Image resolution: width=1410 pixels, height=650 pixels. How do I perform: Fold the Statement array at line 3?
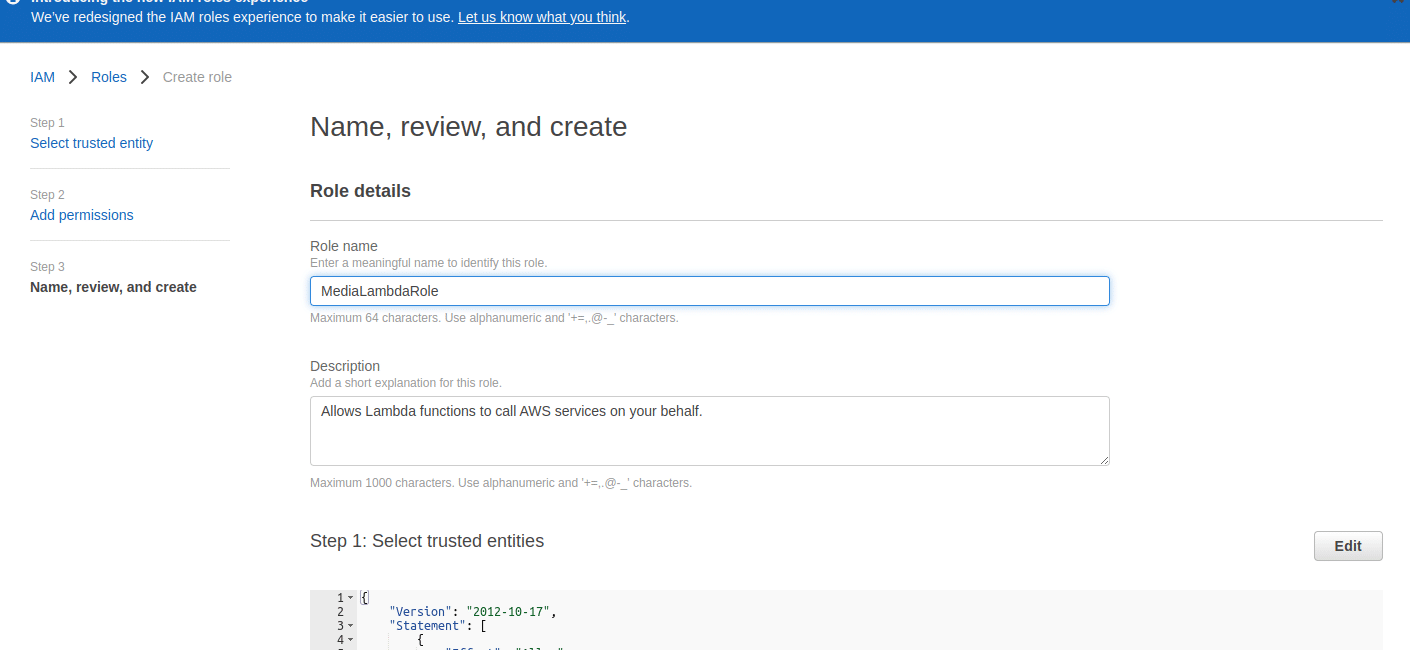pyautogui.click(x=350, y=626)
